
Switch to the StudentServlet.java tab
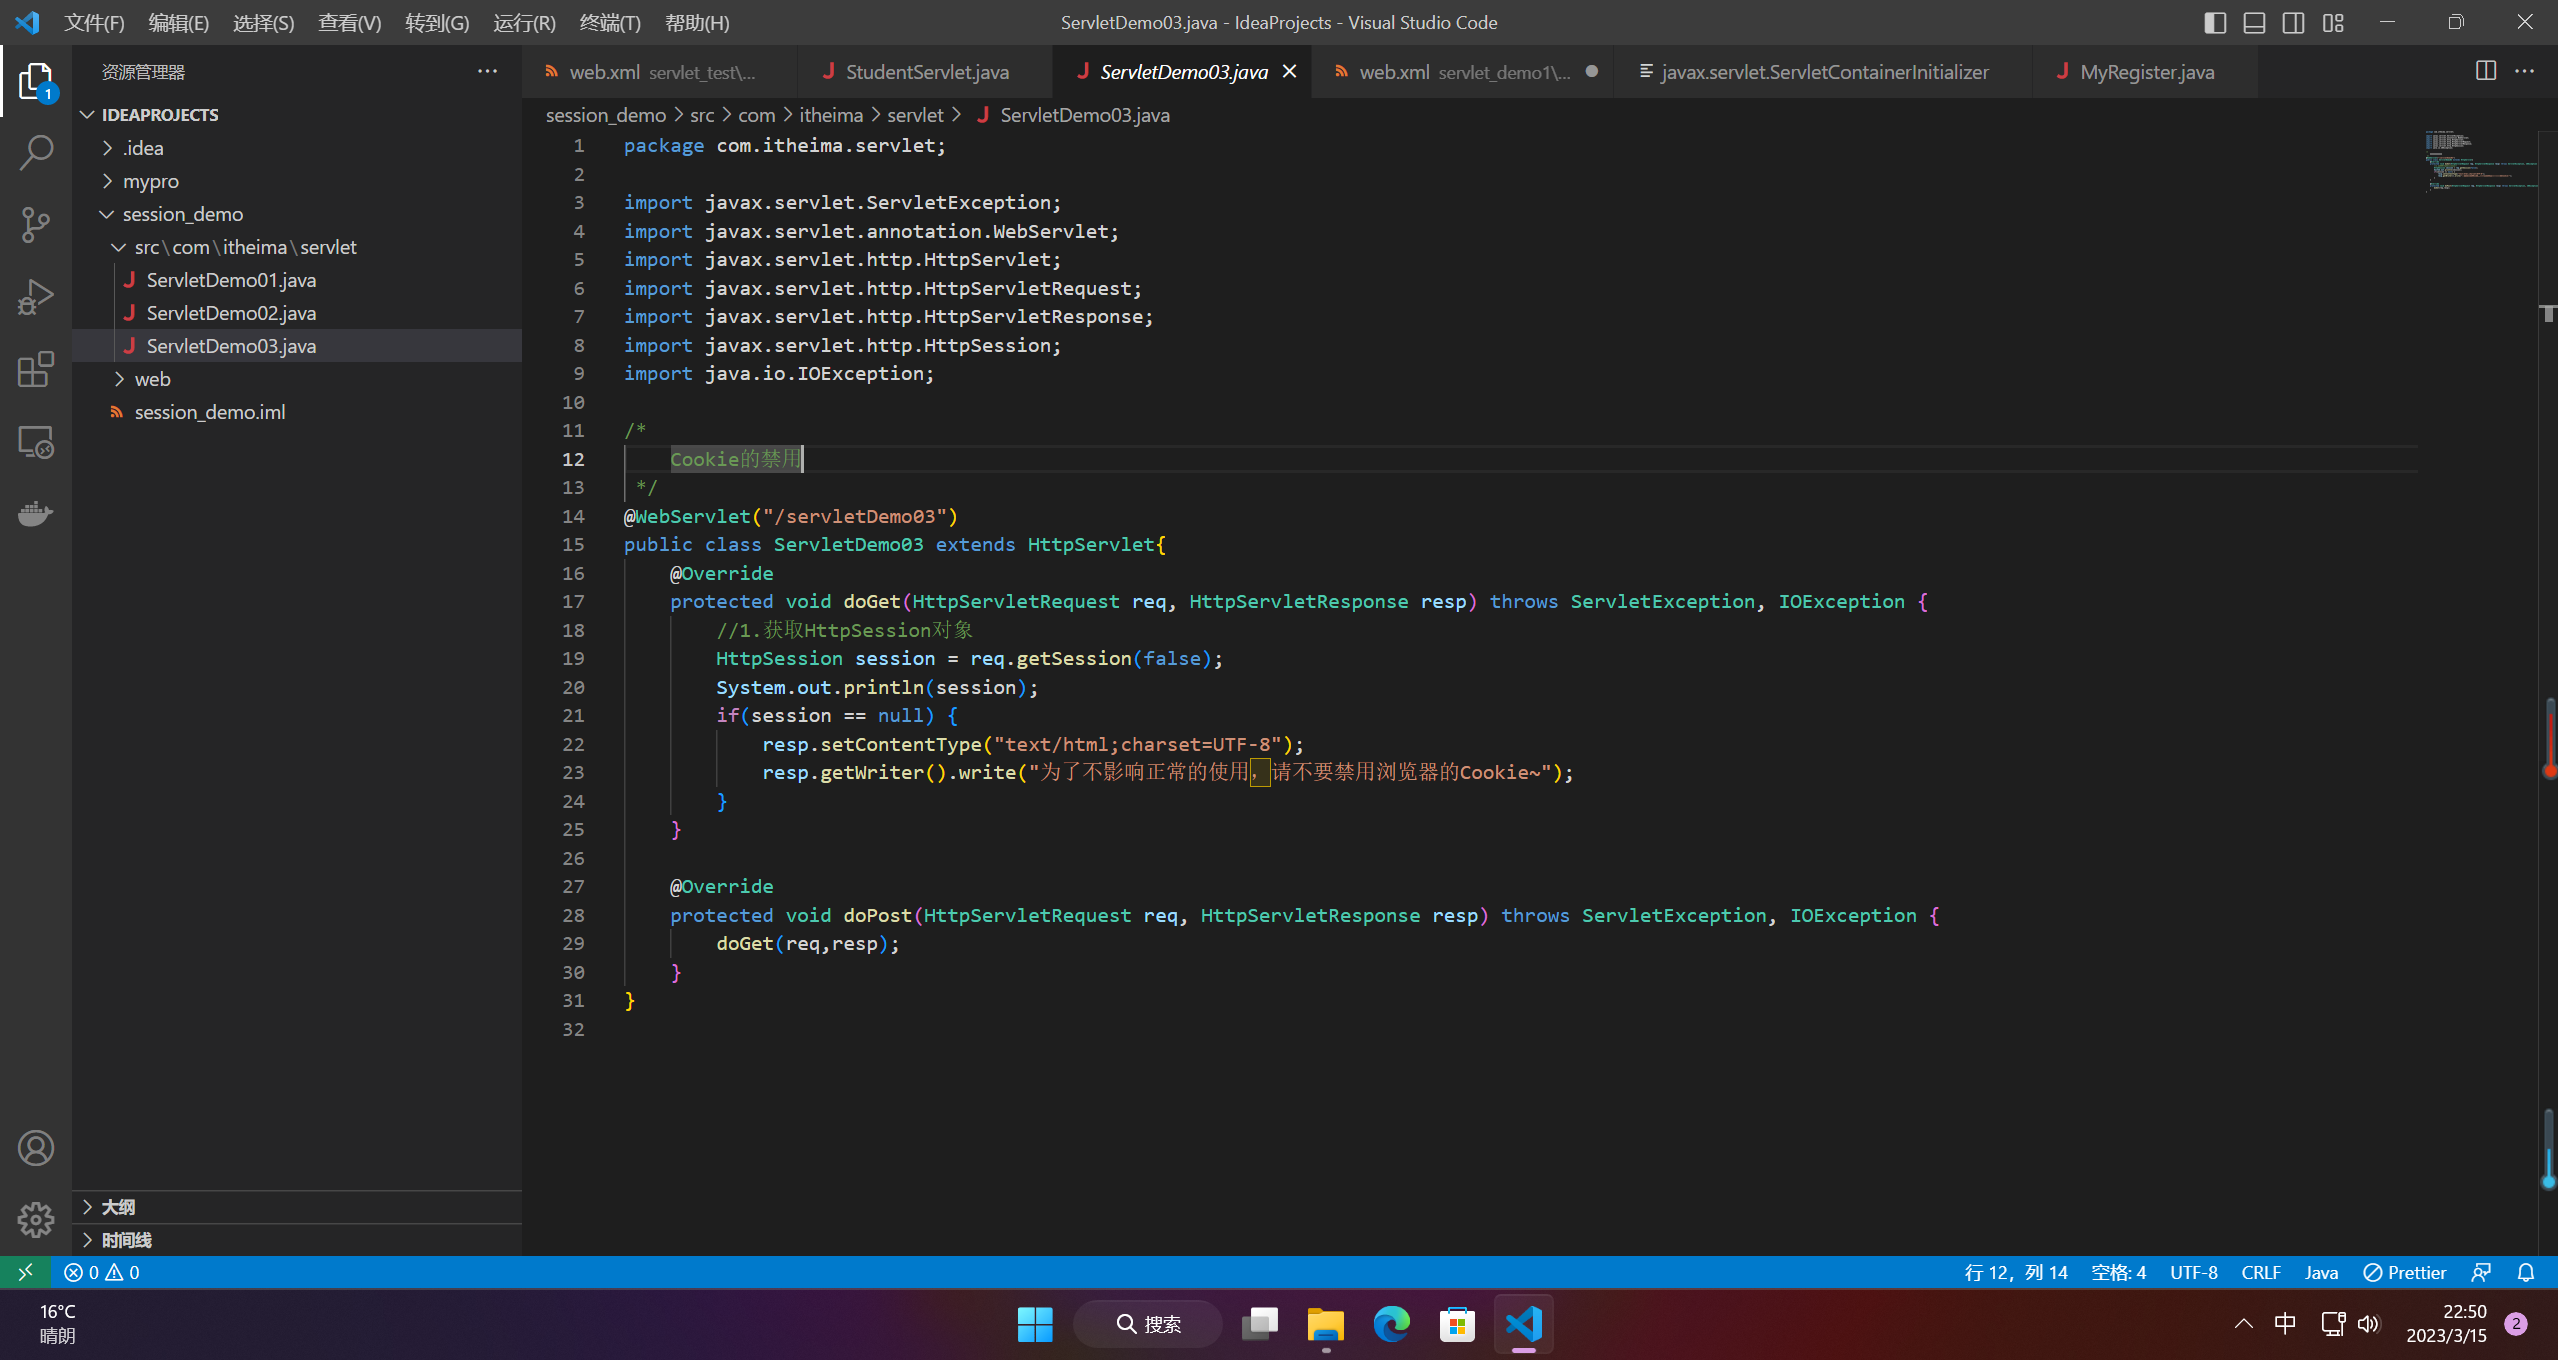click(926, 72)
